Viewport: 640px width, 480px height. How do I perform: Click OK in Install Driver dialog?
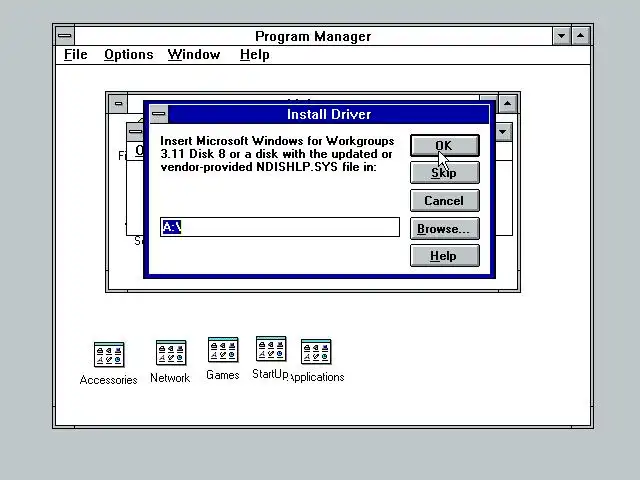click(x=444, y=145)
